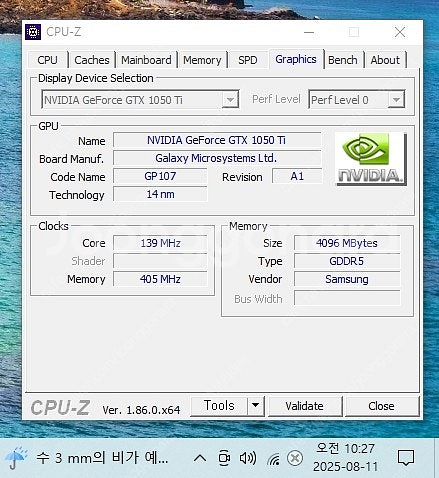This screenshot has width=439, height=478.
Task: Open the Tools dropdown arrow
Action: (x=256, y=406)
